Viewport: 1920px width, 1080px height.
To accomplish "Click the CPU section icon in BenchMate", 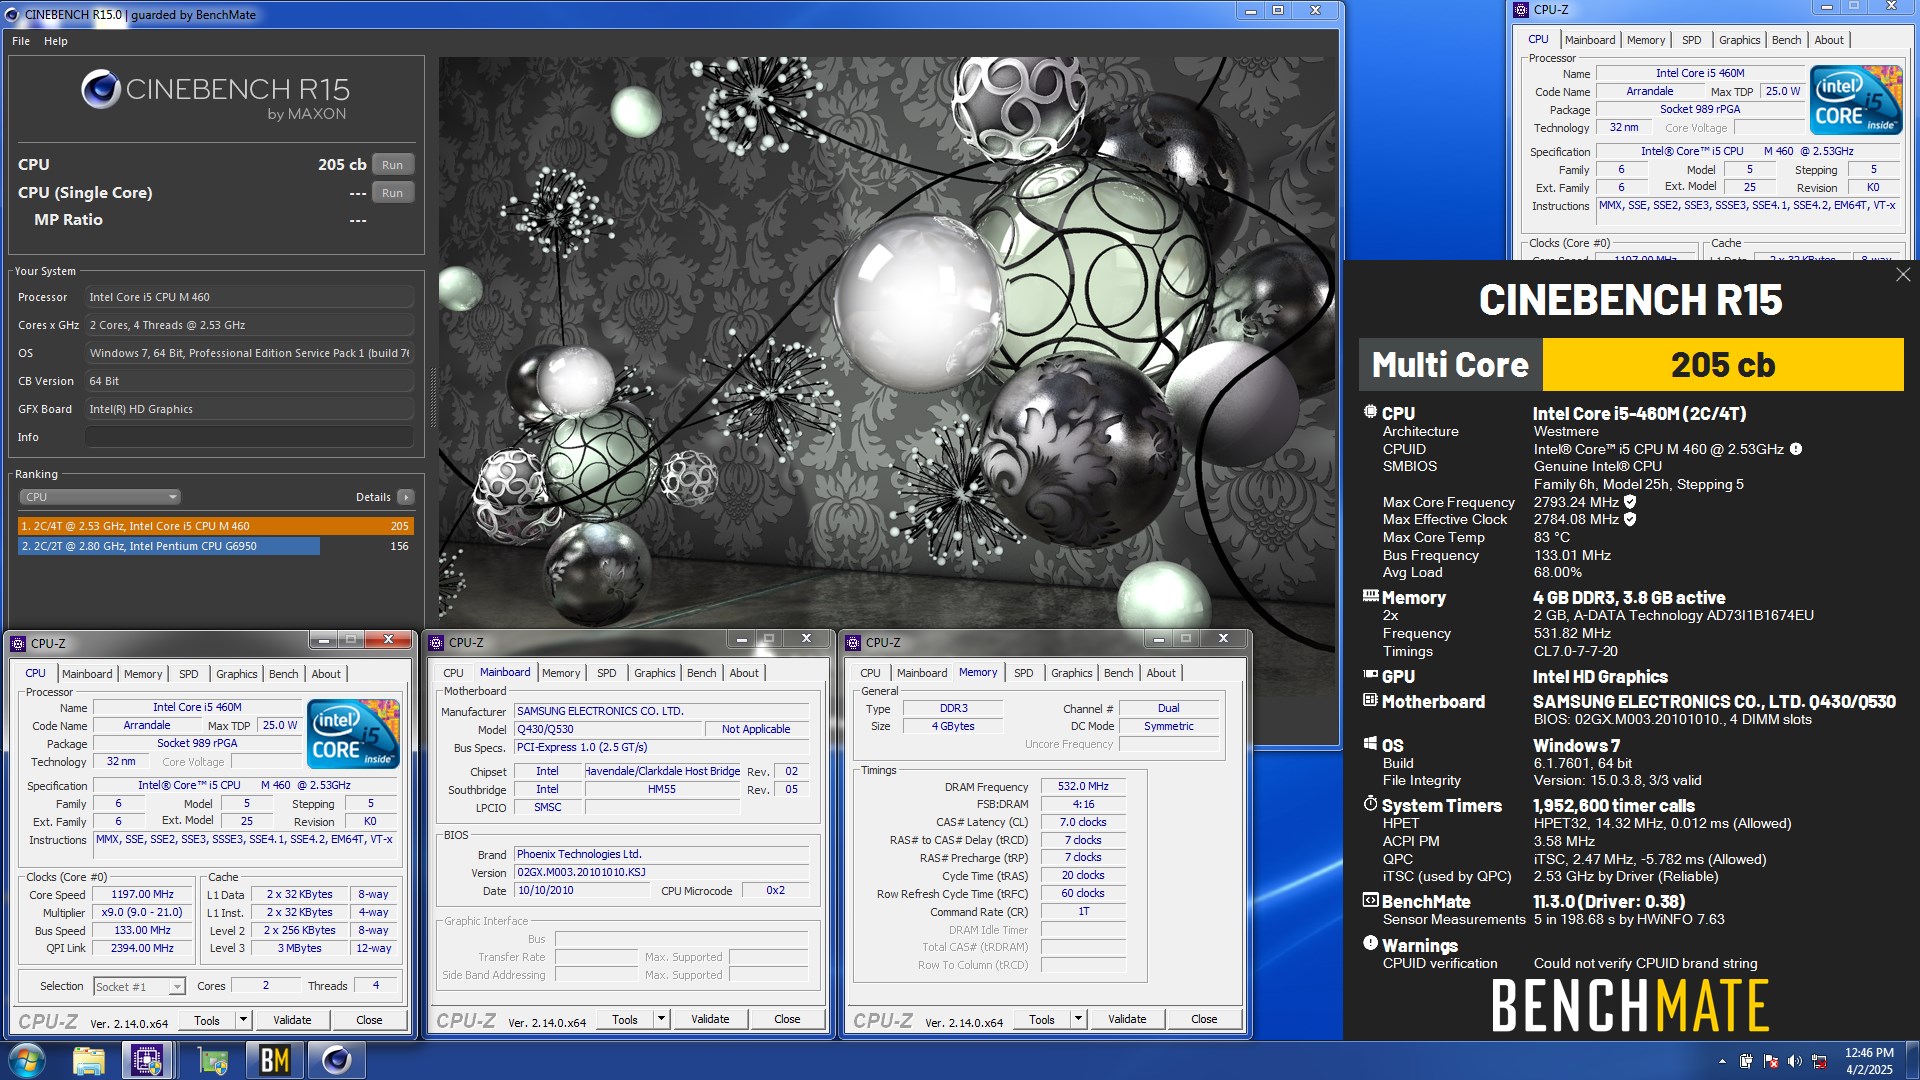I will (x=1370, y=412).
